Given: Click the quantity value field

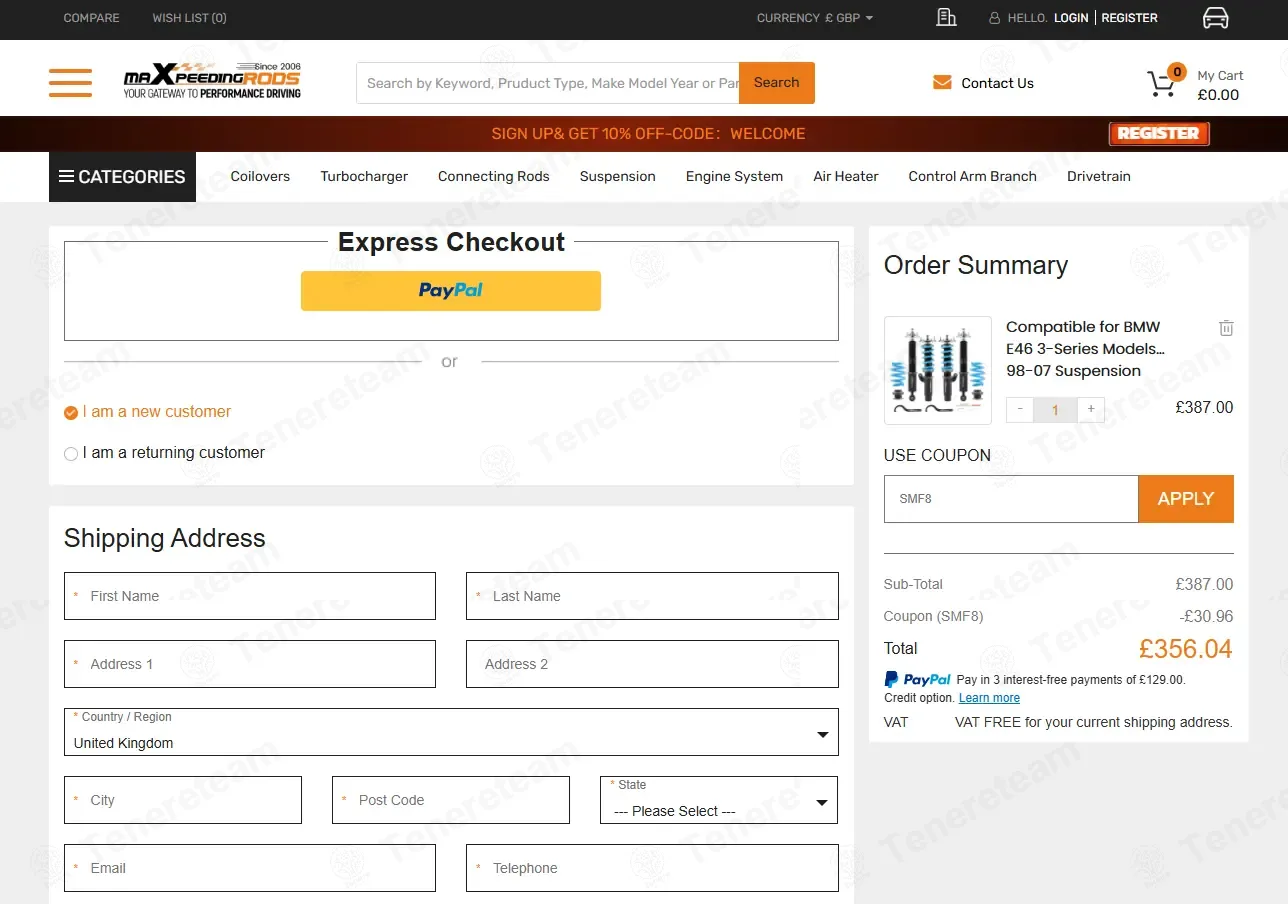Looking at the screenshot, I should click(1055, 409).
